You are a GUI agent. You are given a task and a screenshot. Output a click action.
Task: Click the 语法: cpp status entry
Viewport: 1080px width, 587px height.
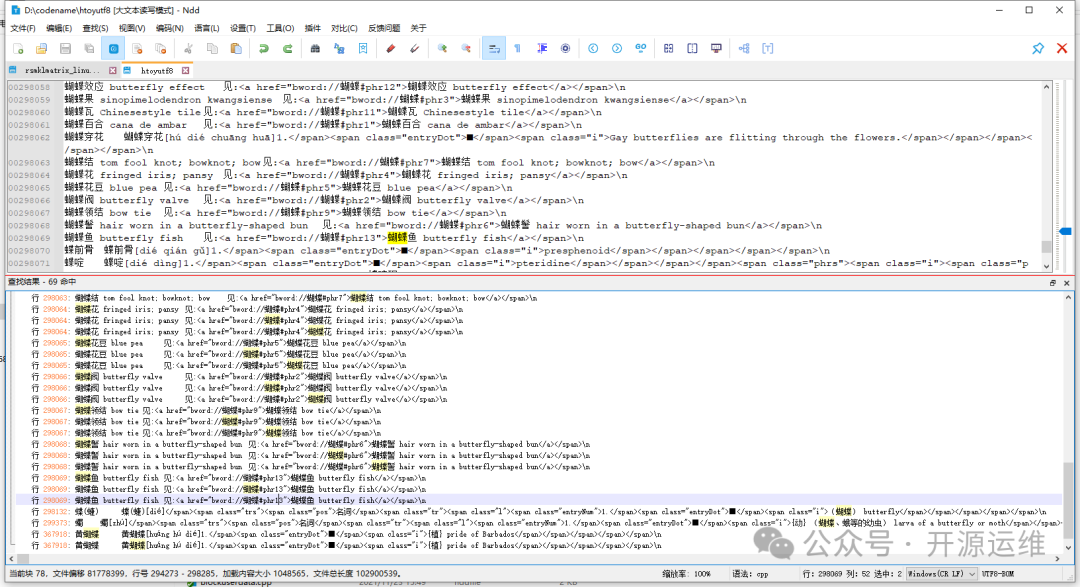749,574
